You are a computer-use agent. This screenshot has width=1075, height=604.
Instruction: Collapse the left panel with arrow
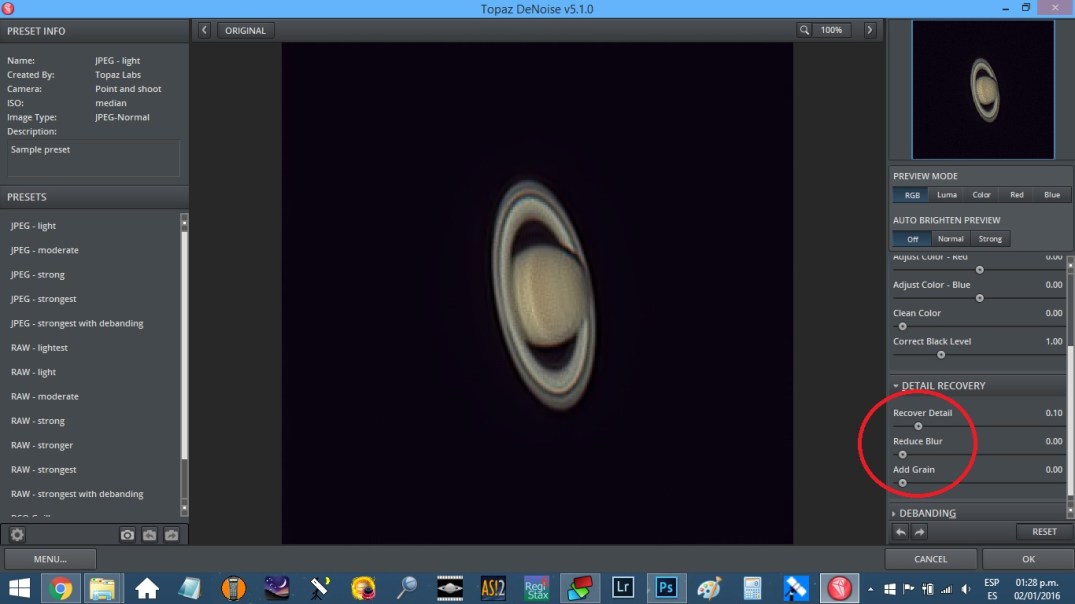(x=204, y=30)
